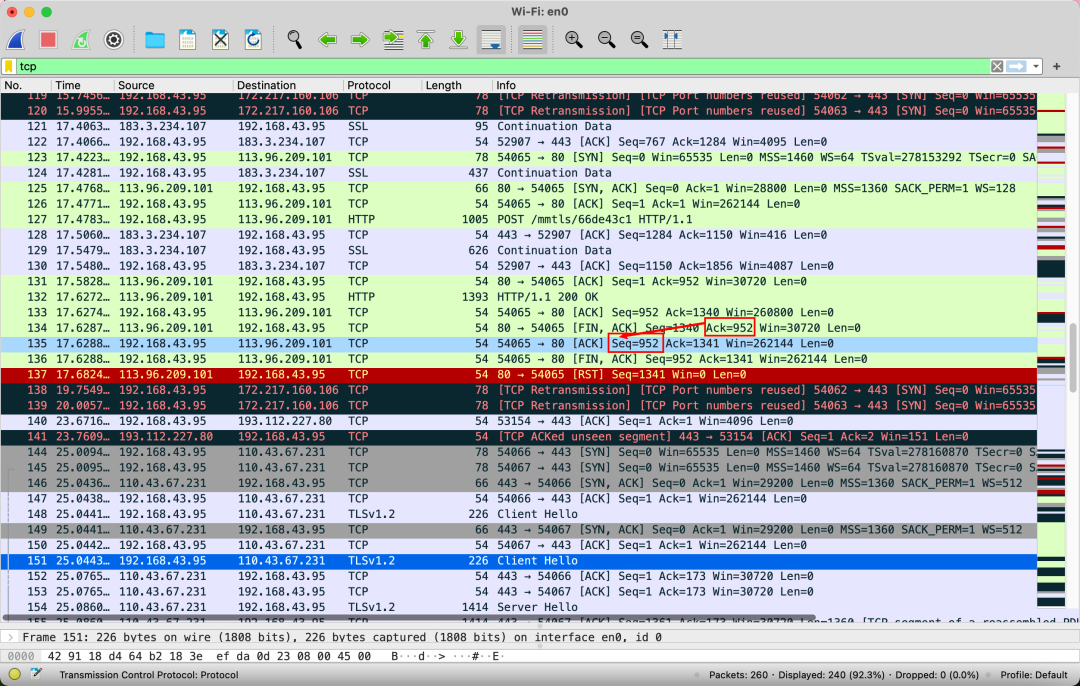Screen dimensions: 1080x686
Task: Go to a specified packet
Action: pyautogui.click(x=393, y=40)
